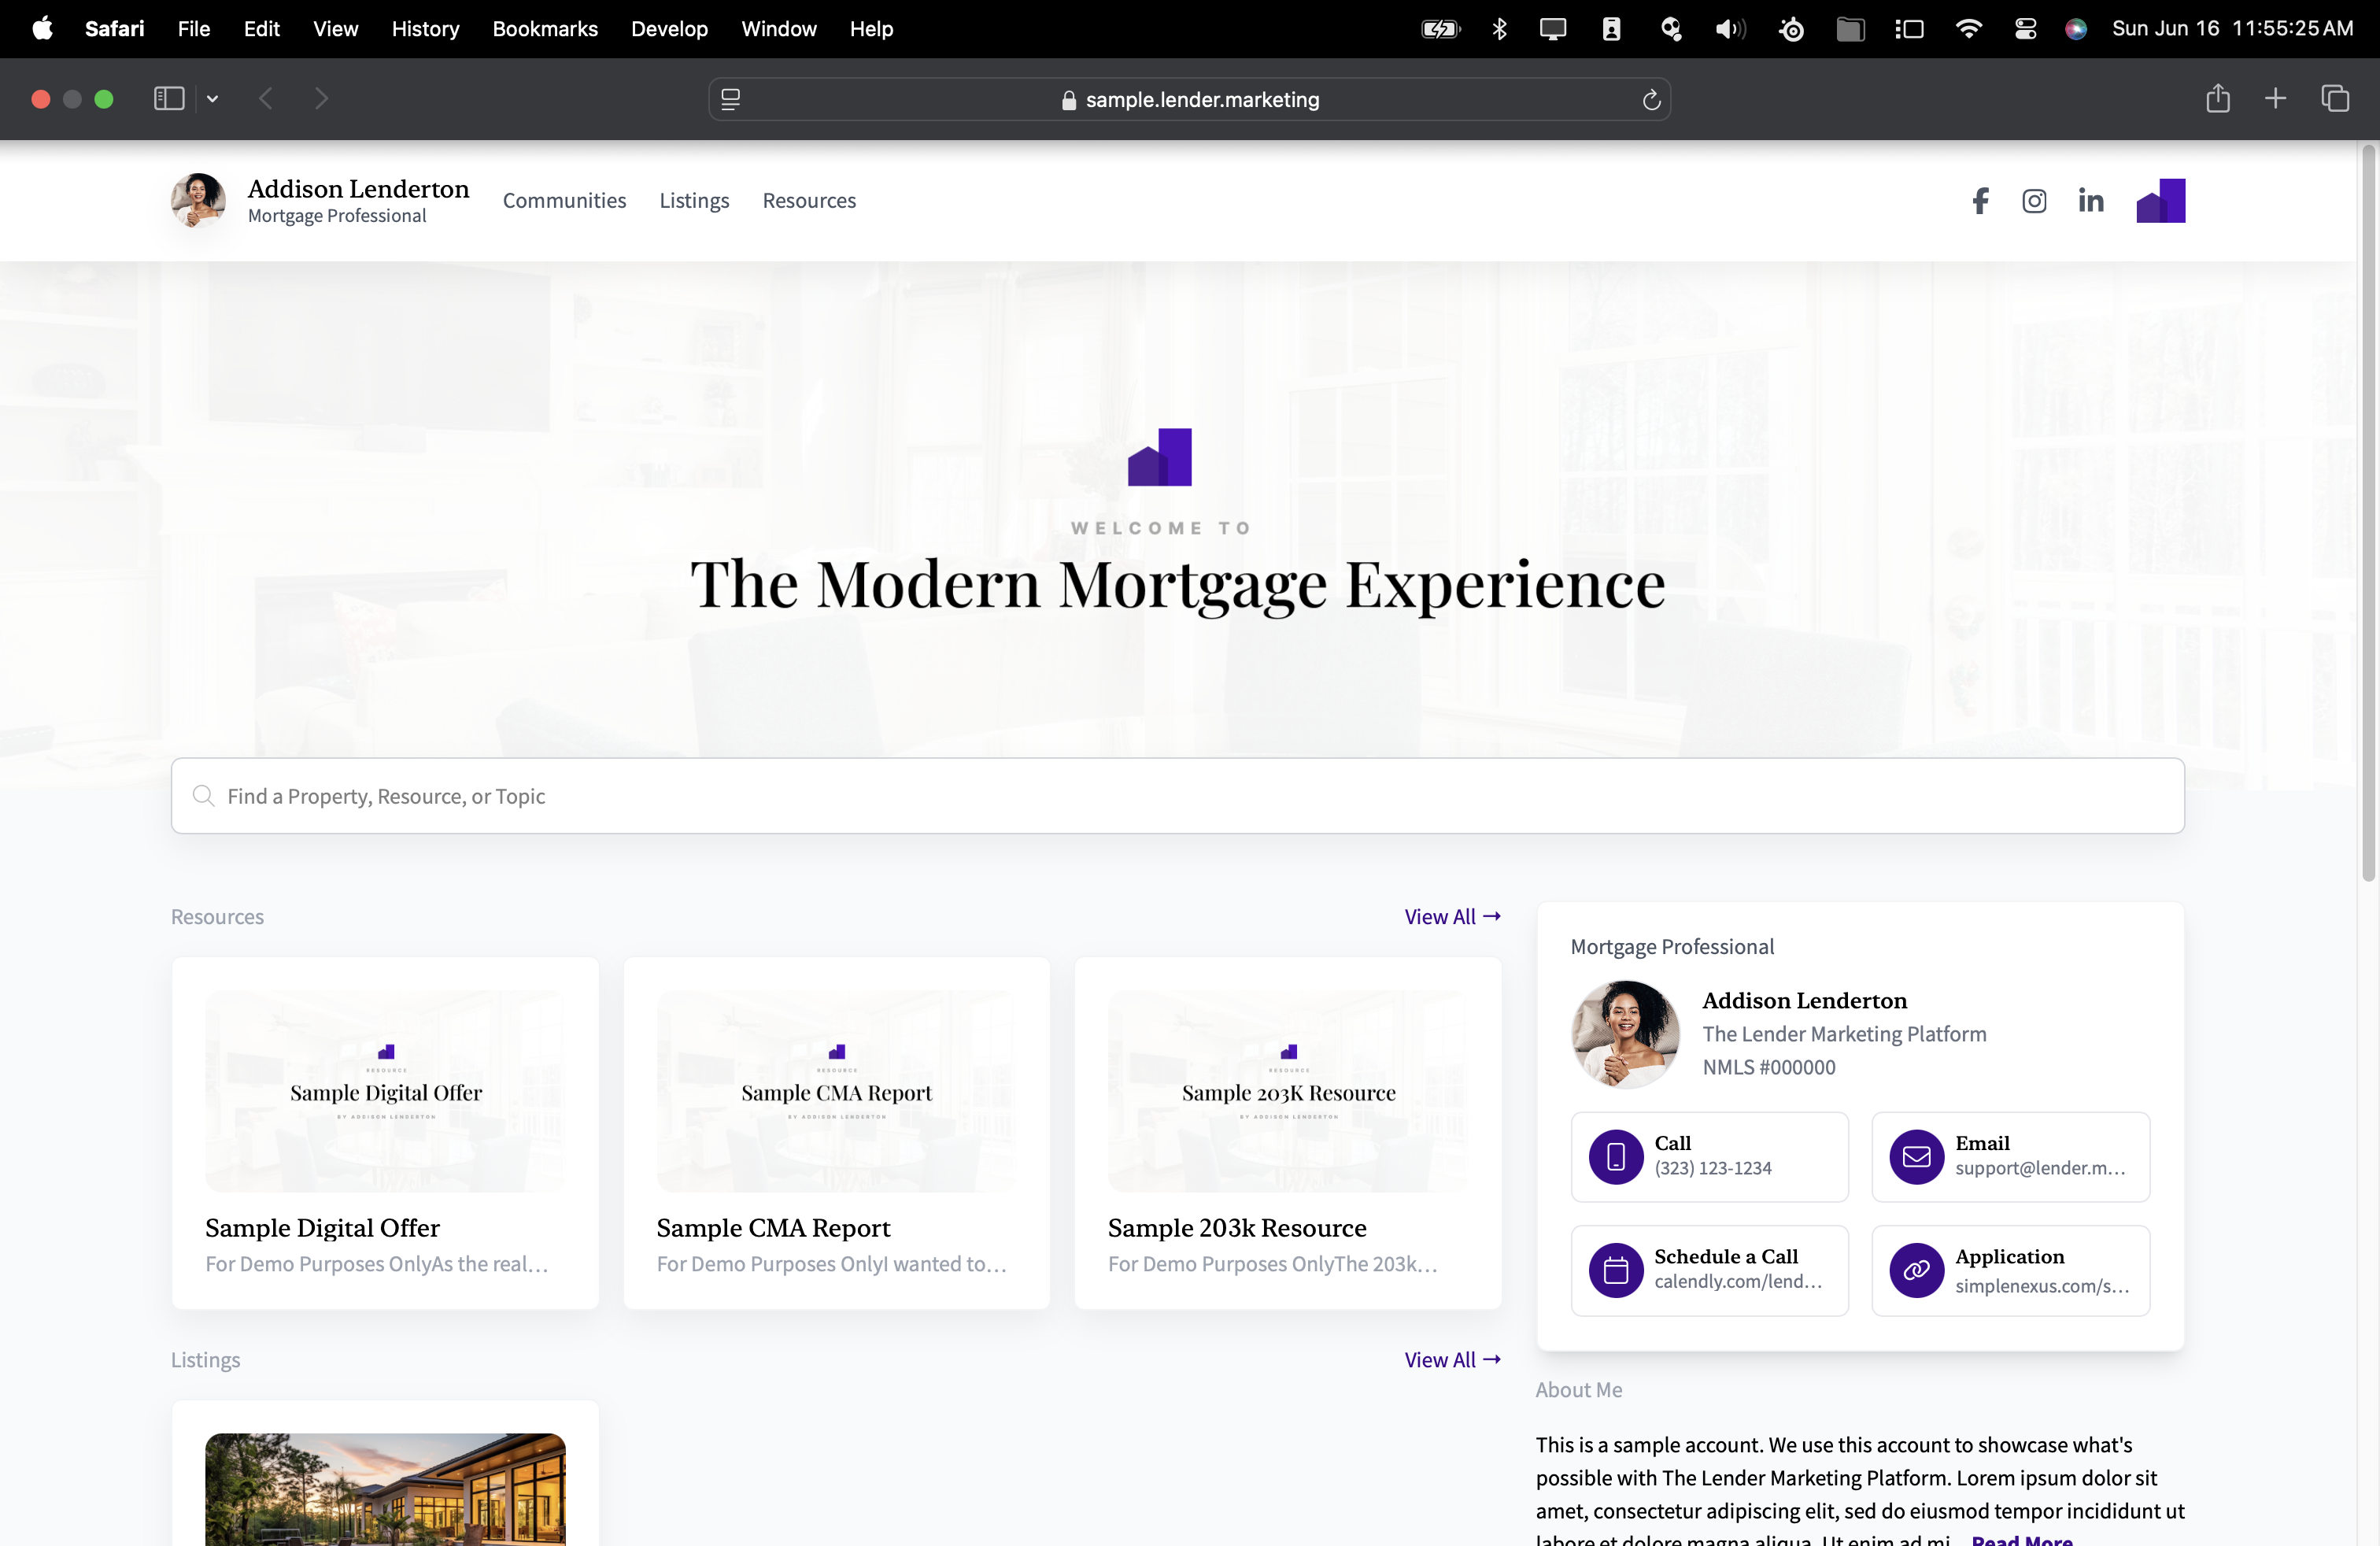Open the Sample CMA Report thumbnail
Viewport: 2380px width, 1546px height.
[836, 1091]
